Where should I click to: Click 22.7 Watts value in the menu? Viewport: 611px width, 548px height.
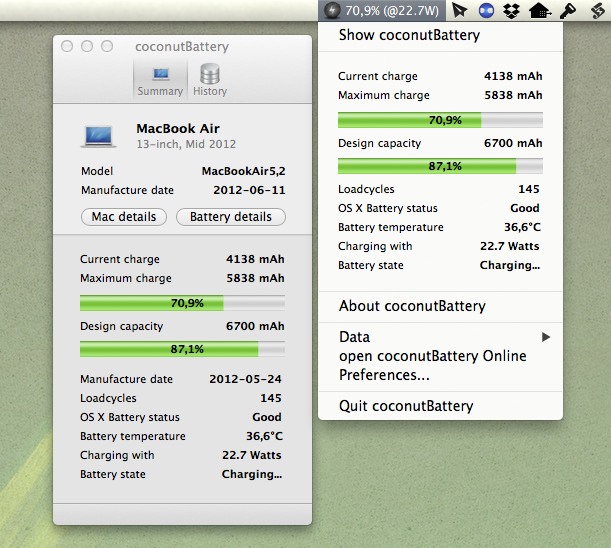[510, 246]
